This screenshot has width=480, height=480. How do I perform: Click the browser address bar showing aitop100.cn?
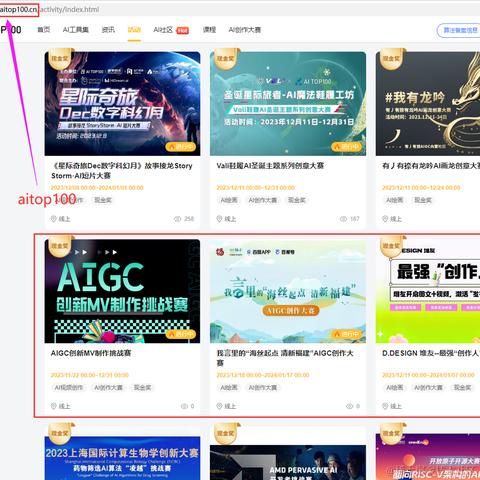click(x=240, y=9)
